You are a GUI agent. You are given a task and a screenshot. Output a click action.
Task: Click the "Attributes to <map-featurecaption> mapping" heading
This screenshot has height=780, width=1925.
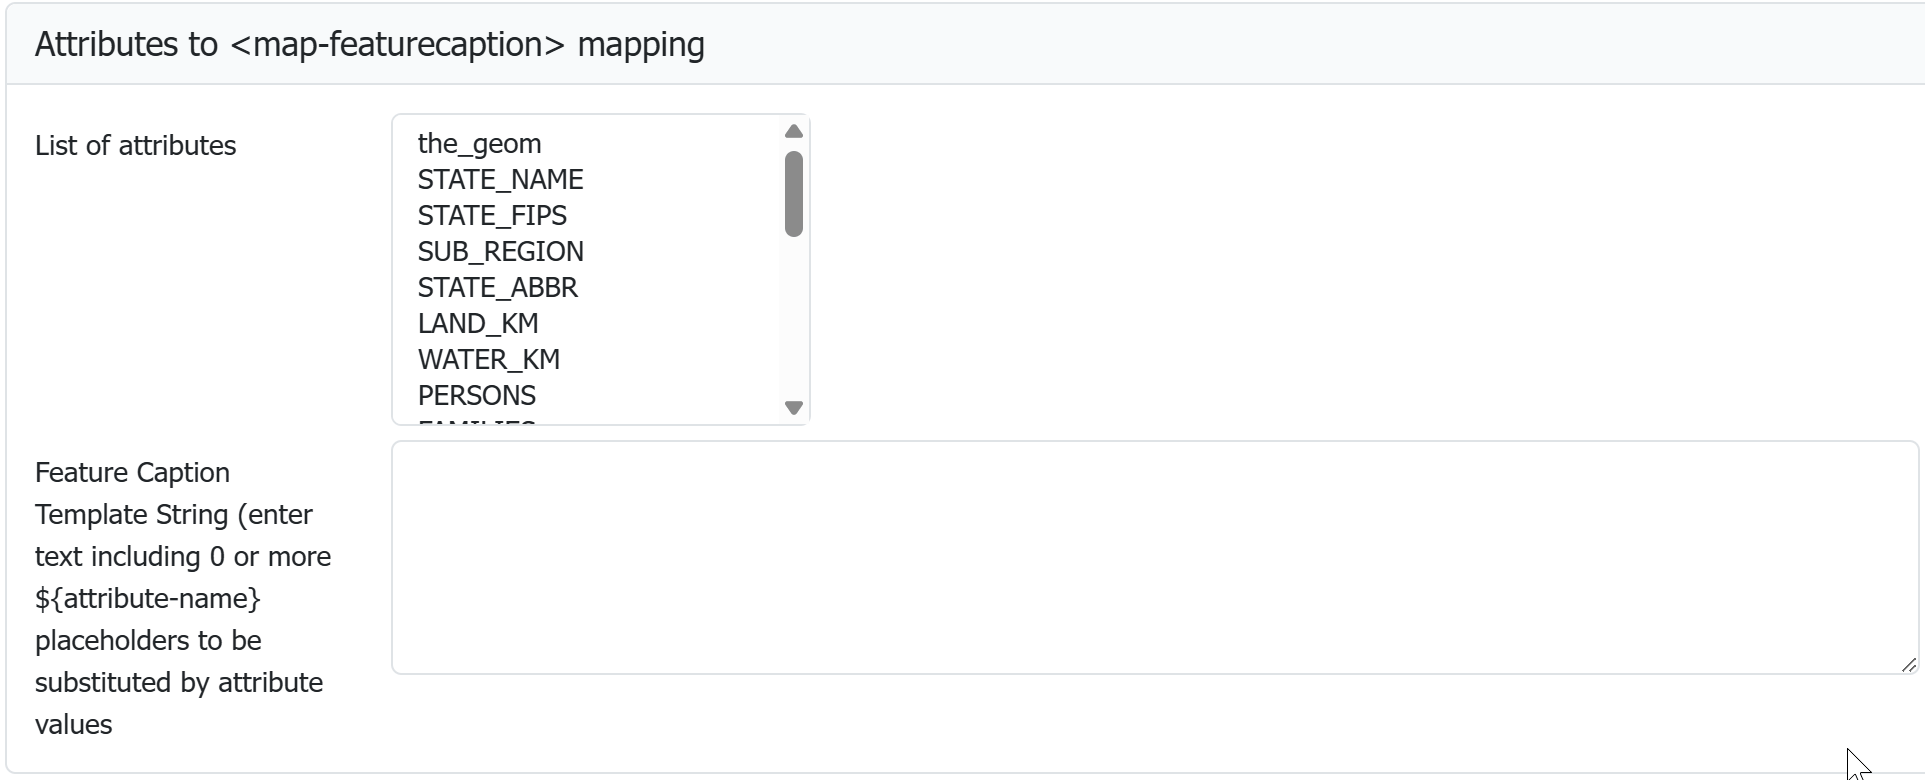pos(370,45)
